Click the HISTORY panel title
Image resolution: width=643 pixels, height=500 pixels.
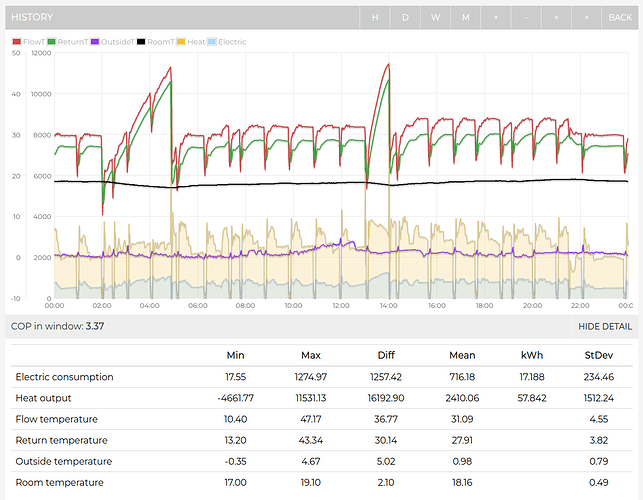(x=32, y=17)
